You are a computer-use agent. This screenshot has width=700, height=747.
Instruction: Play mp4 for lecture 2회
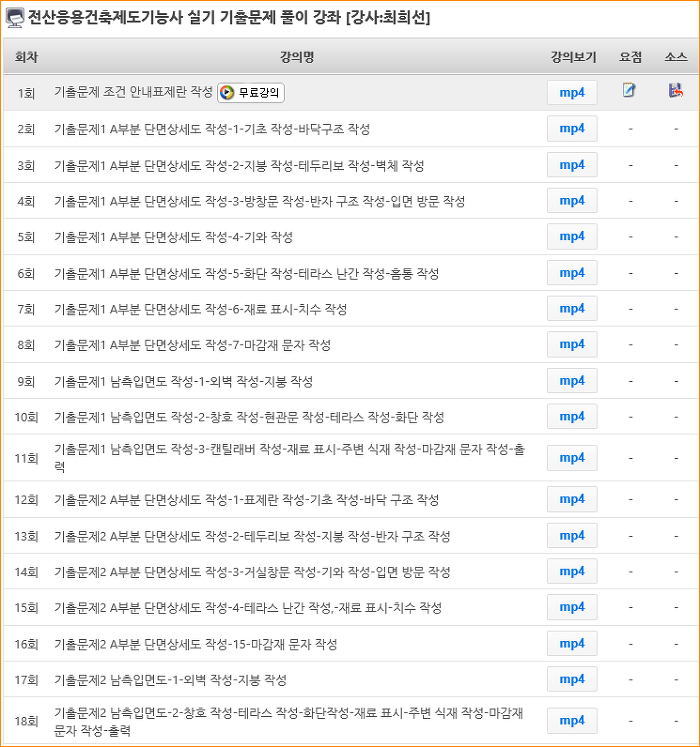click(x=572, y=129)
